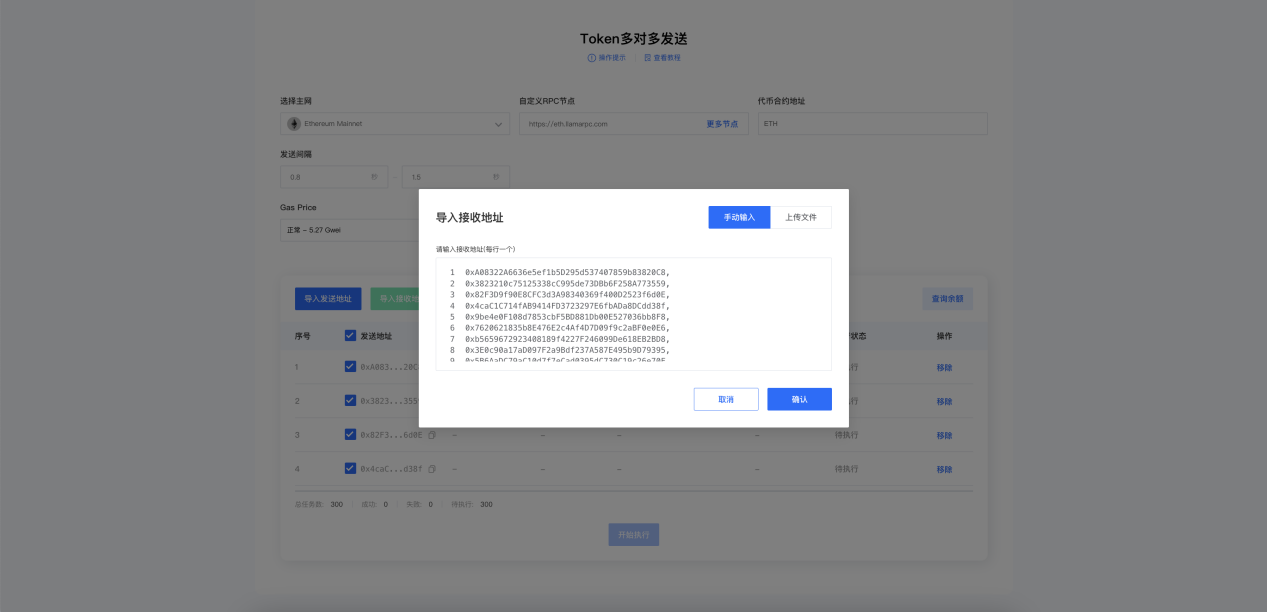This screenshot has width=1267, height=612.
Task: Click the 0x4caC...d38f sender address text
Action: tap(392, 469)
